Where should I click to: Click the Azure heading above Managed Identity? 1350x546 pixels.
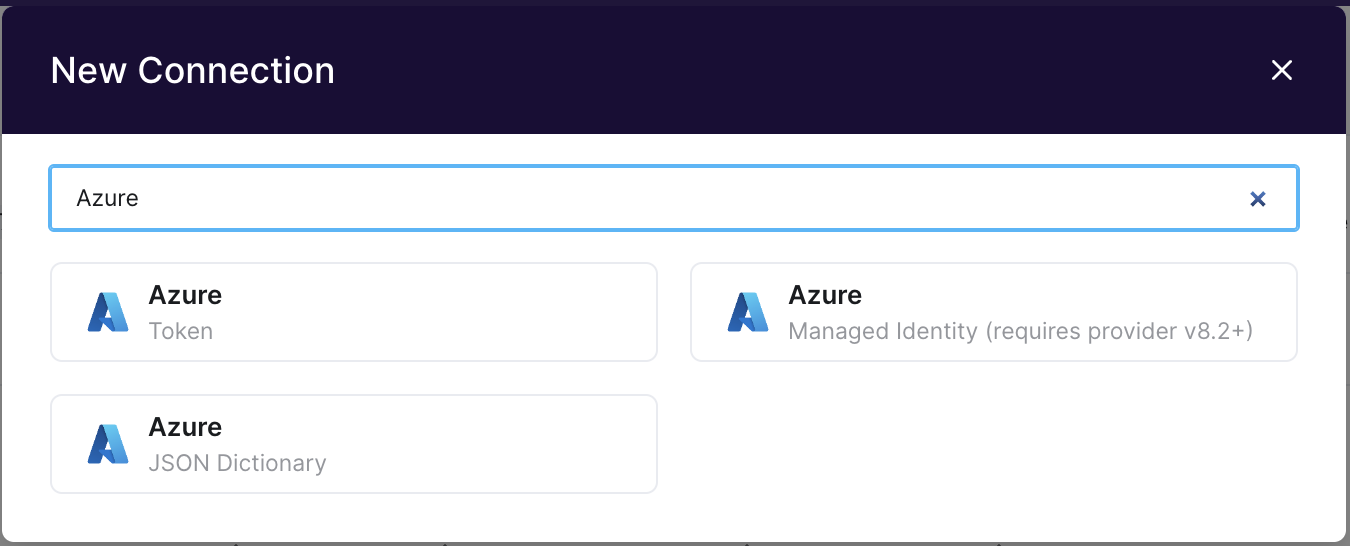825,295
